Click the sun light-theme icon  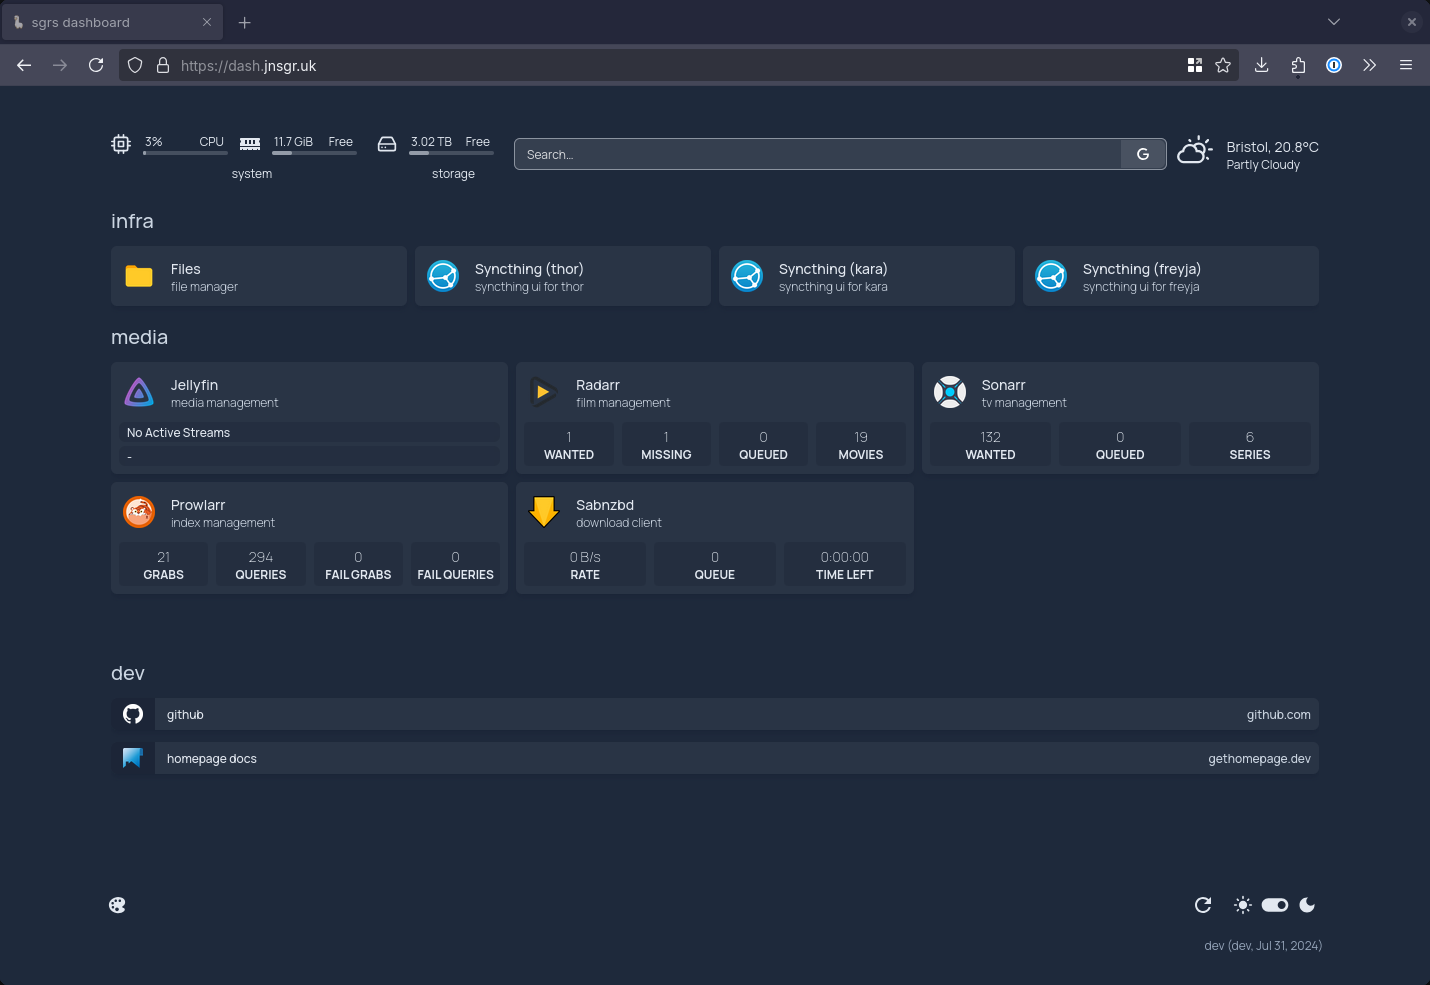click(x=1243, y=905)
